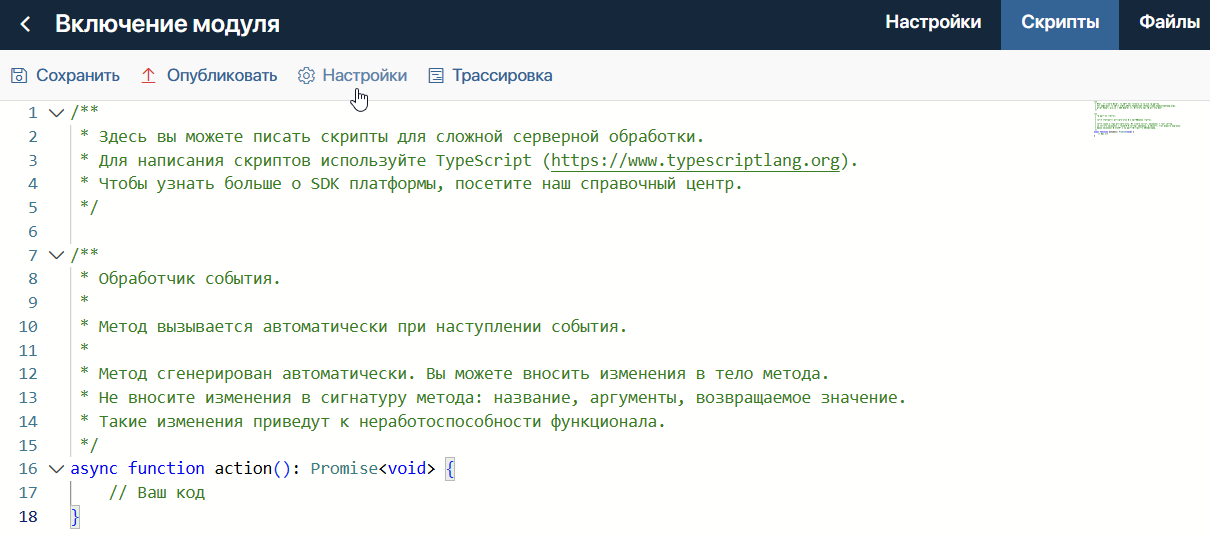The height and width of the screenshot is (538, 1210).
Task: Click the Tracing list icon
Action: pyautogui.click(x=436, y=76)
